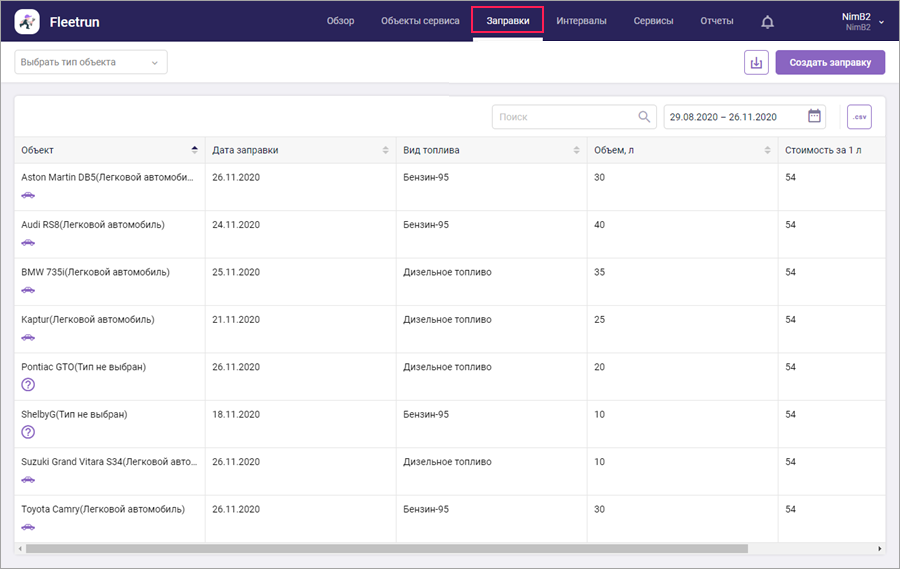Open the notifications bell
Viewport: 900px width, 569px height.
[767, 21]
